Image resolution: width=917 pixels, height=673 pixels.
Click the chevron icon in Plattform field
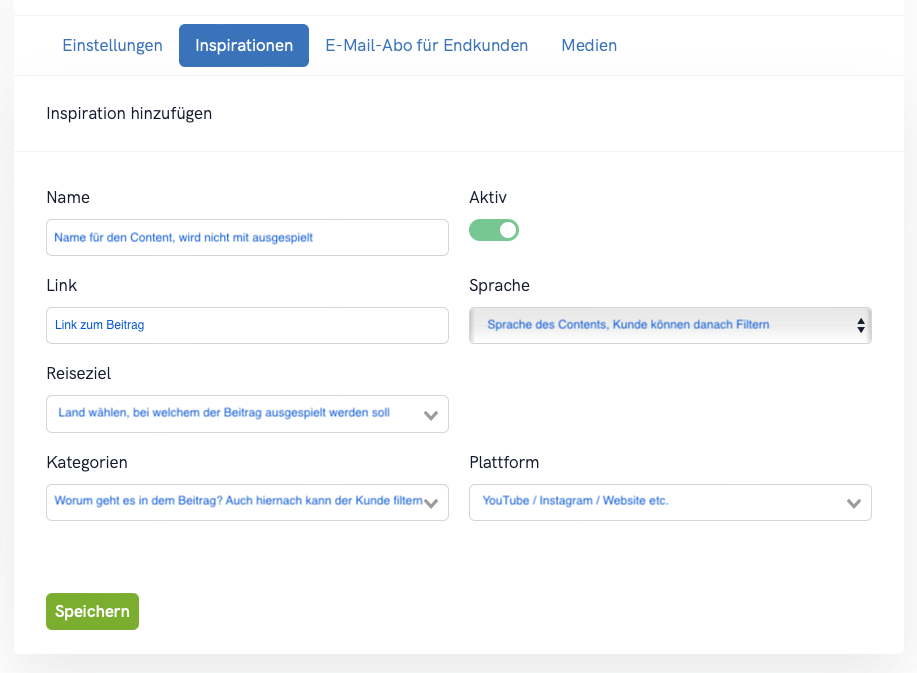[854, 503]
